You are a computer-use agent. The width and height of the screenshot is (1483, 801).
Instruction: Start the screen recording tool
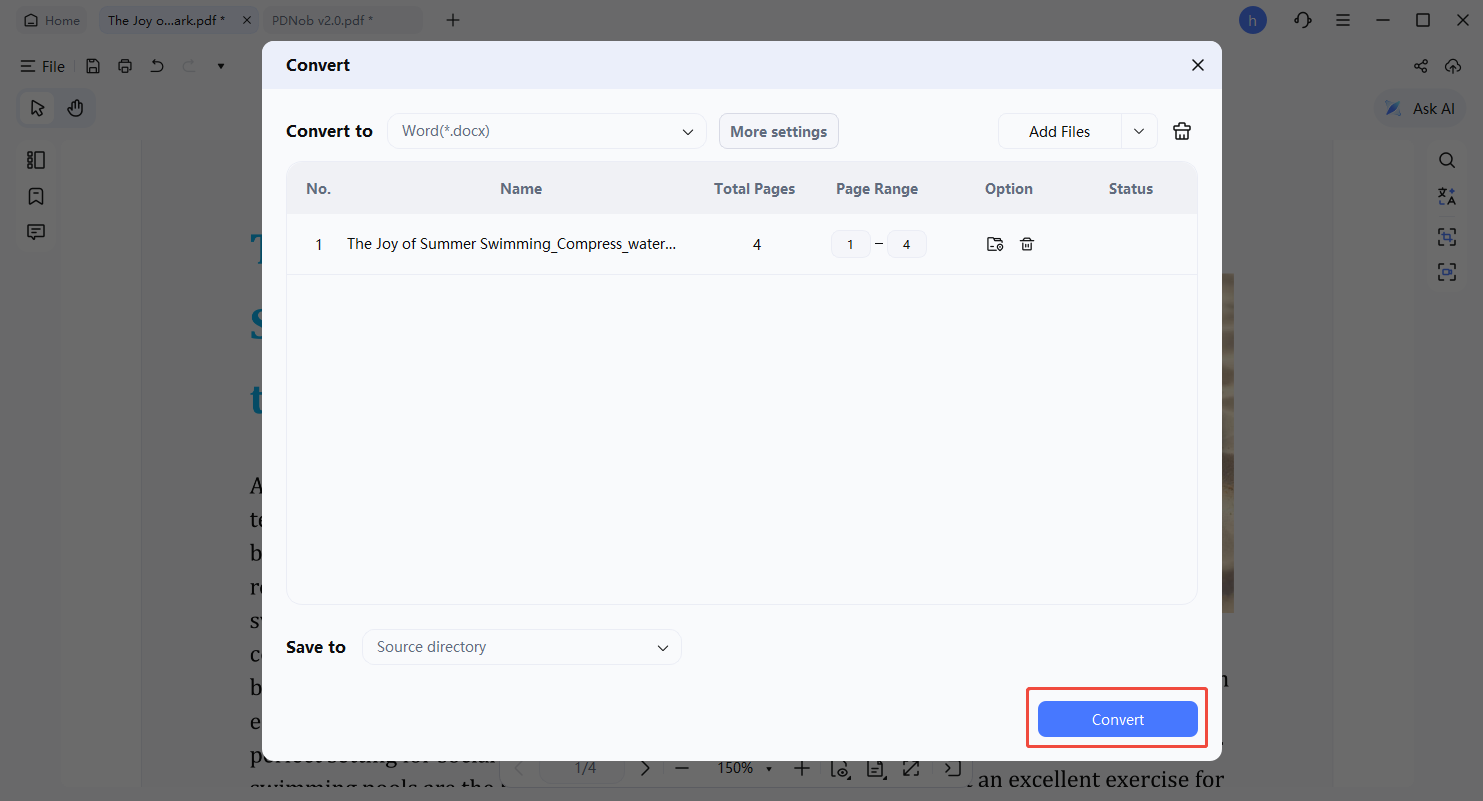(1447, 271)
